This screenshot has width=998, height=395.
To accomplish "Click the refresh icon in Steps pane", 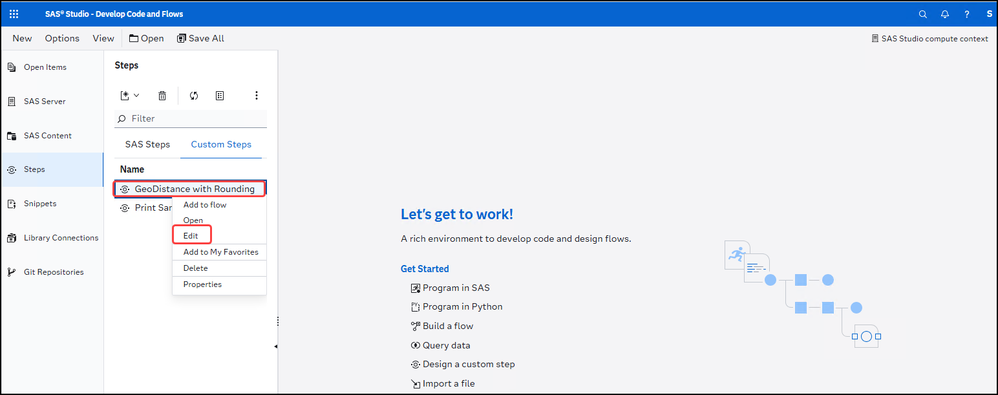I will [194, 95].
